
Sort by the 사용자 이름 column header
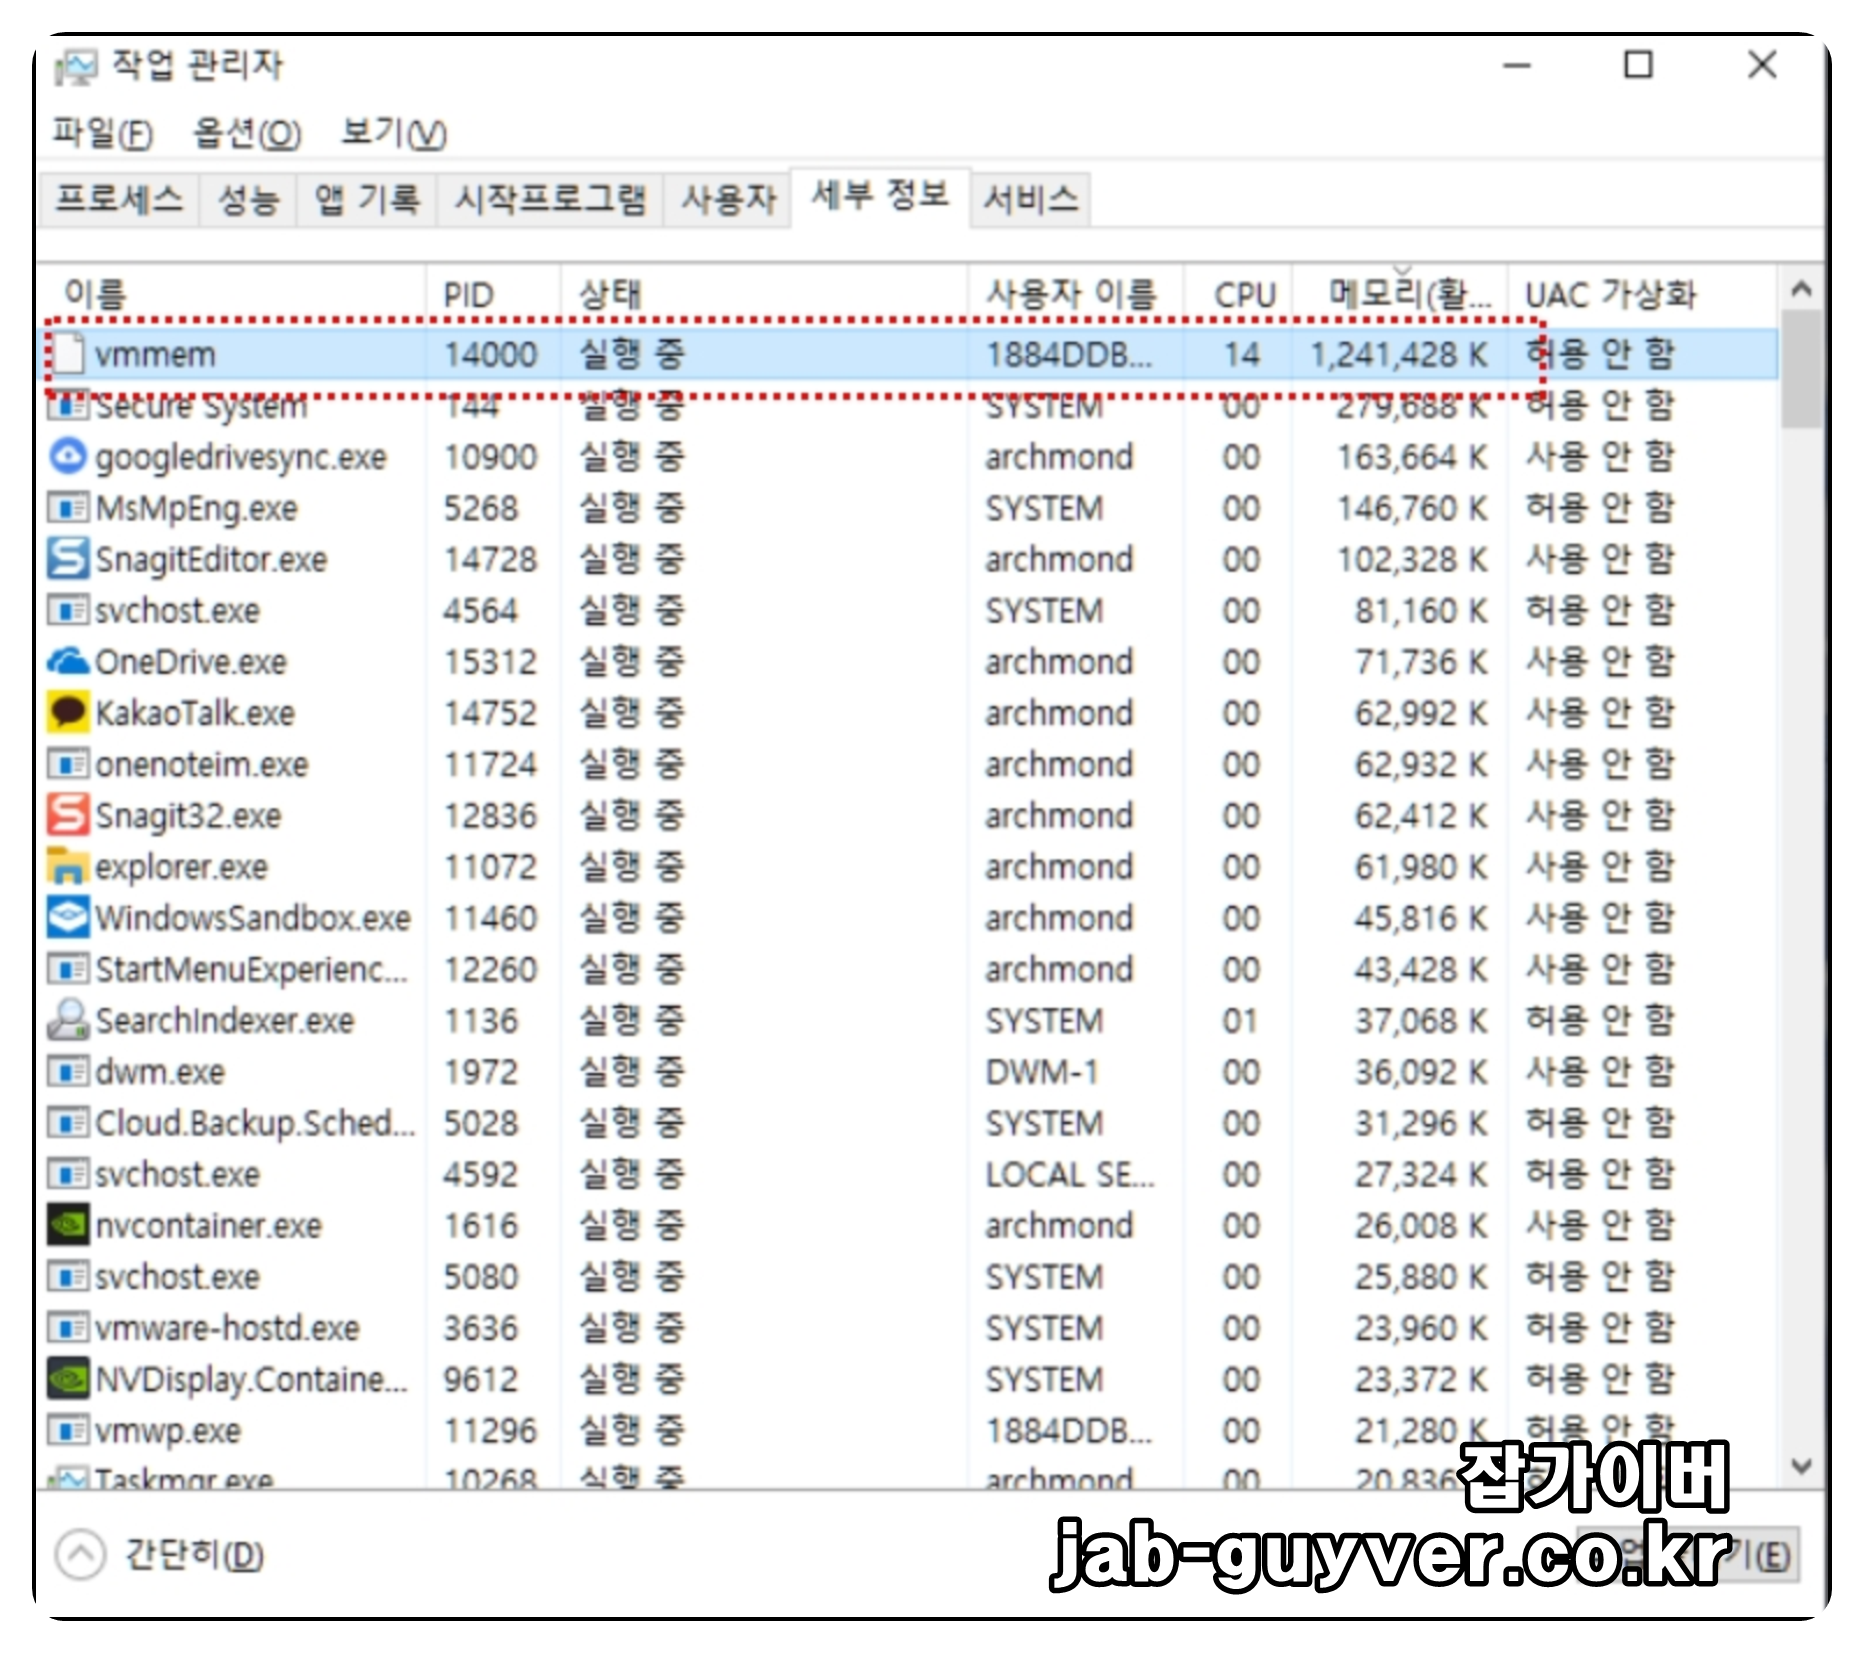[x=1076, y=294]
